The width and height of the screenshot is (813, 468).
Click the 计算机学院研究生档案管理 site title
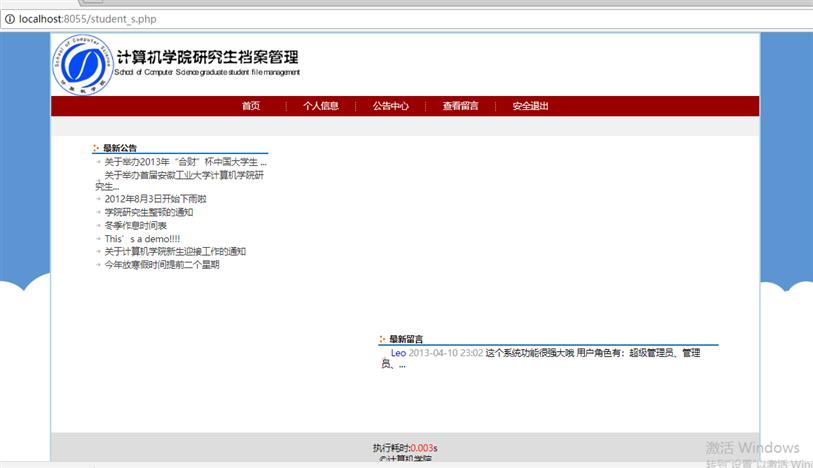coord(207,58)
